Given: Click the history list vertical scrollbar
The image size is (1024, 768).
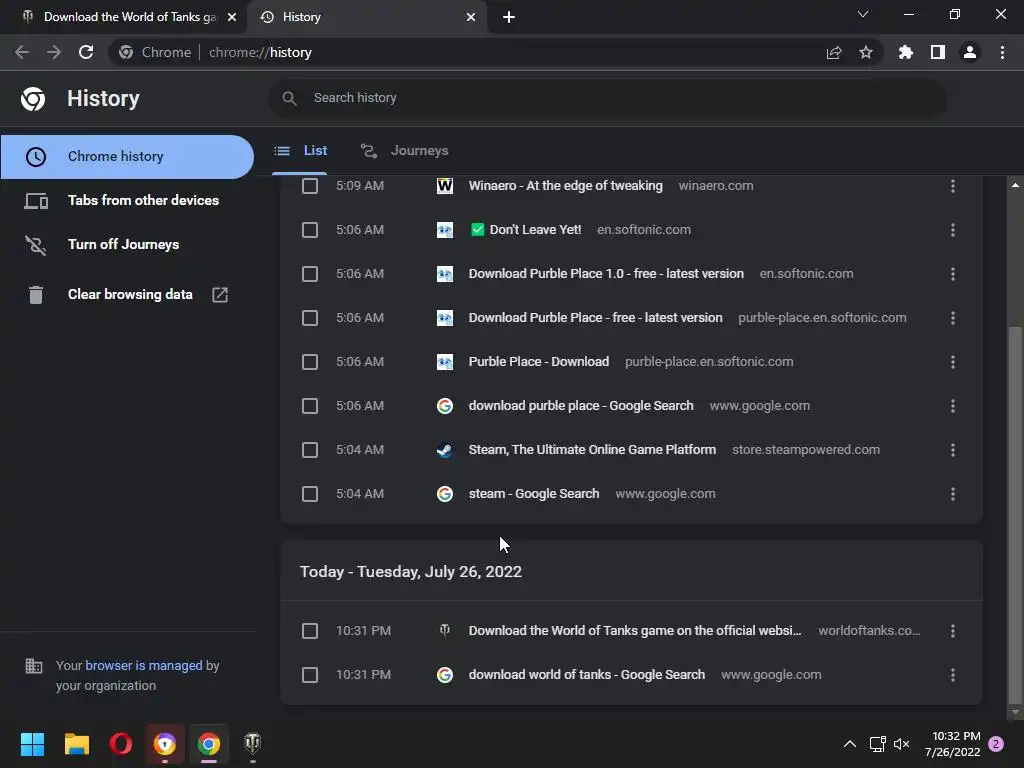Looking at the screenshot, I should (x=1015, y=513).
